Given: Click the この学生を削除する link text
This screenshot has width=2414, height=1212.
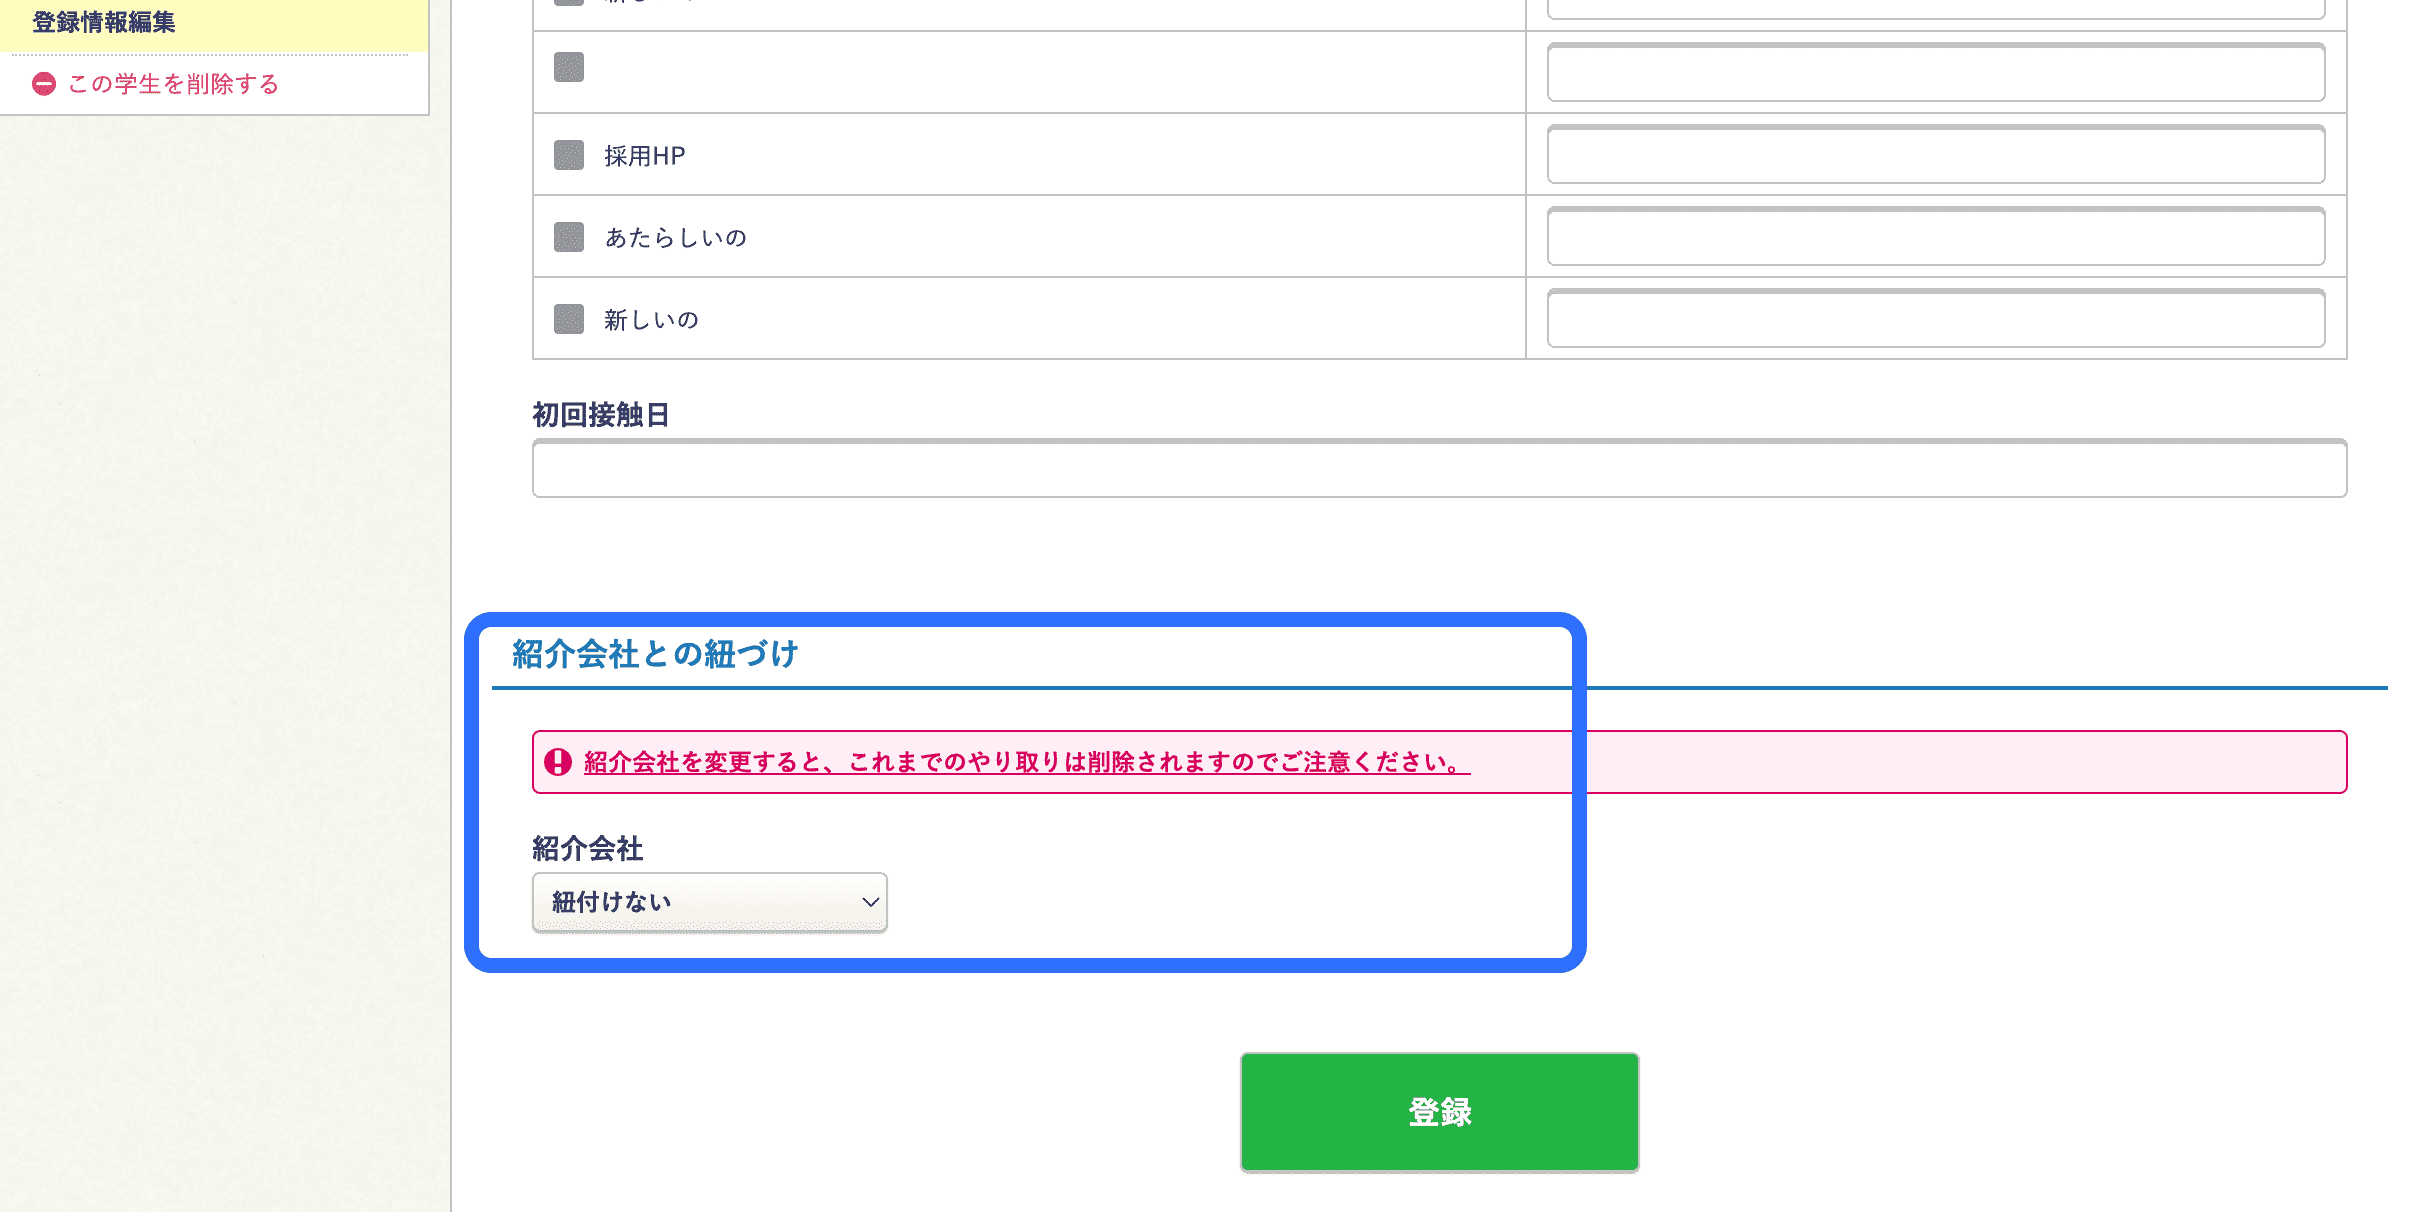Looking at the screenshot, I should [173, 84].
